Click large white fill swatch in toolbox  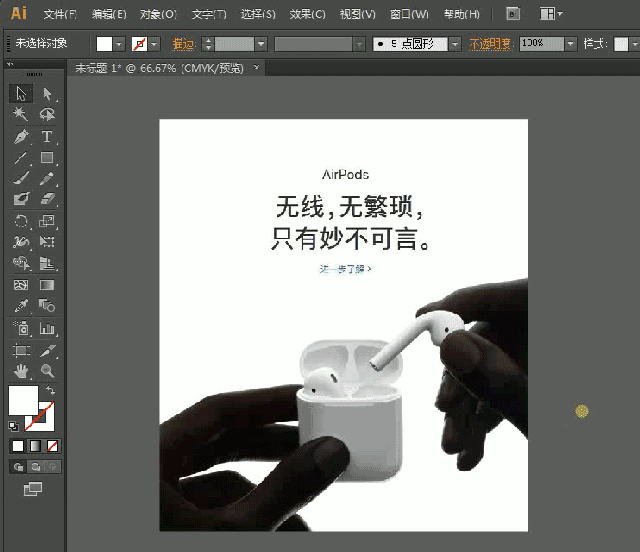23,401
